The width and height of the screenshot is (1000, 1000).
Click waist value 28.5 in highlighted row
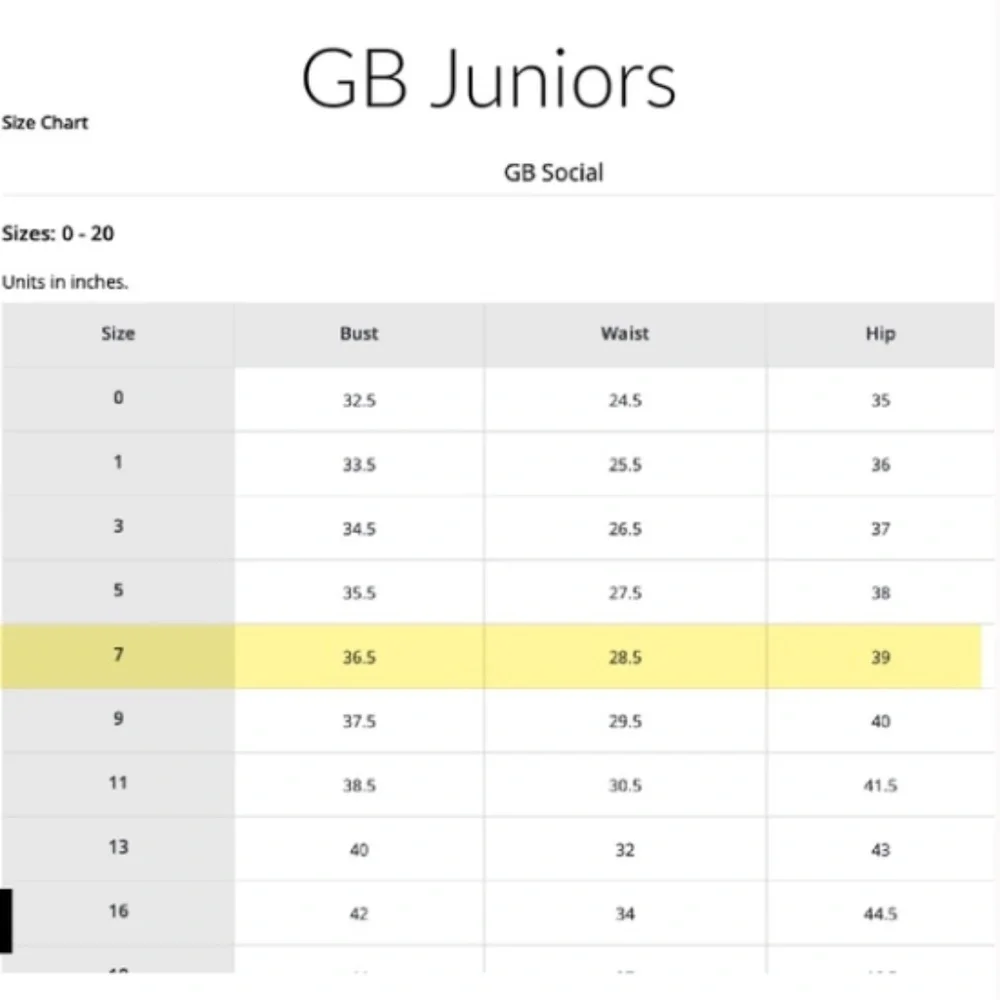point(625,658)
